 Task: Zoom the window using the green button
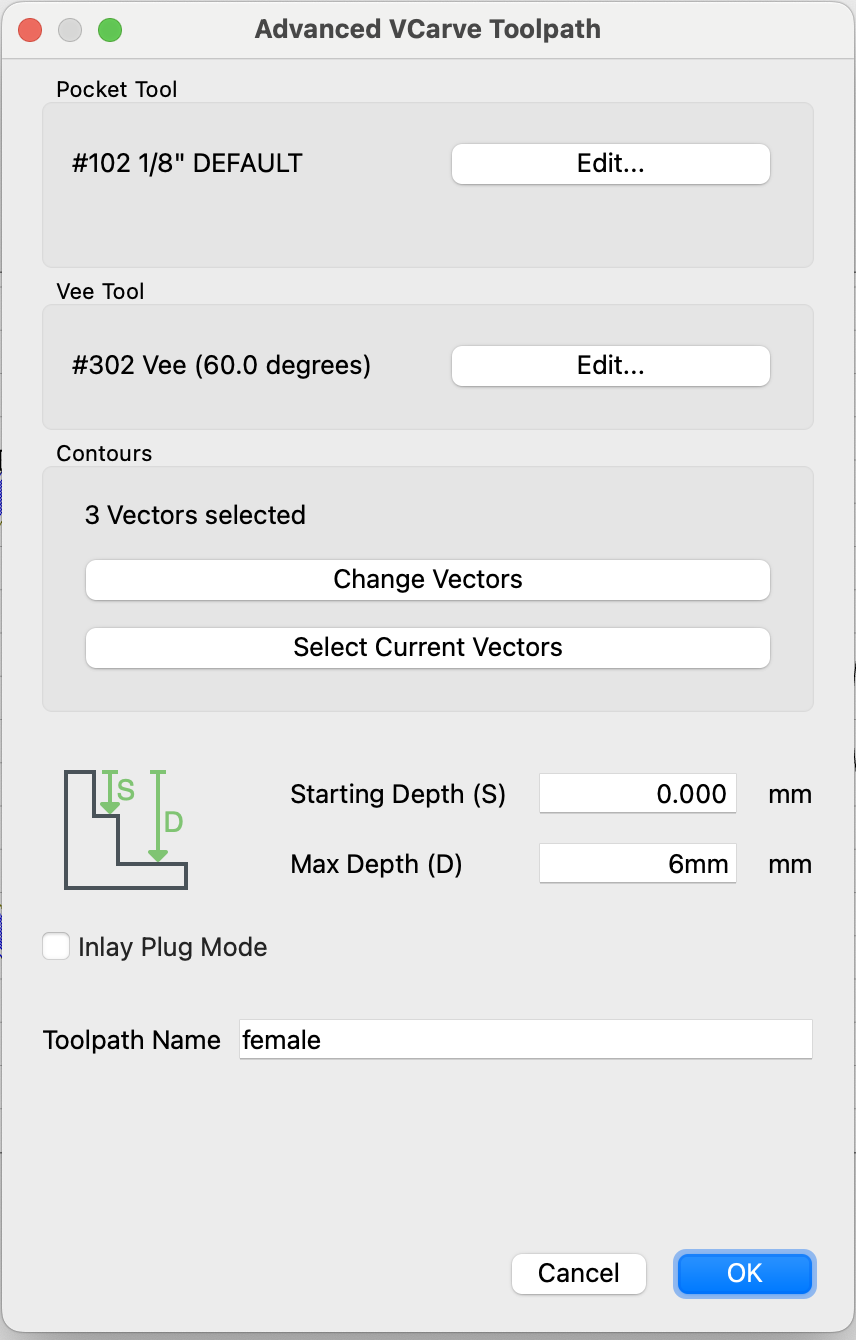tap(109, 29)
